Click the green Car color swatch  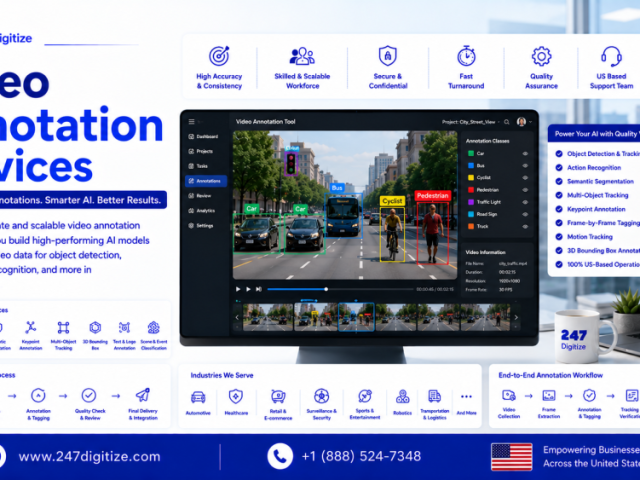pos(471,153)
